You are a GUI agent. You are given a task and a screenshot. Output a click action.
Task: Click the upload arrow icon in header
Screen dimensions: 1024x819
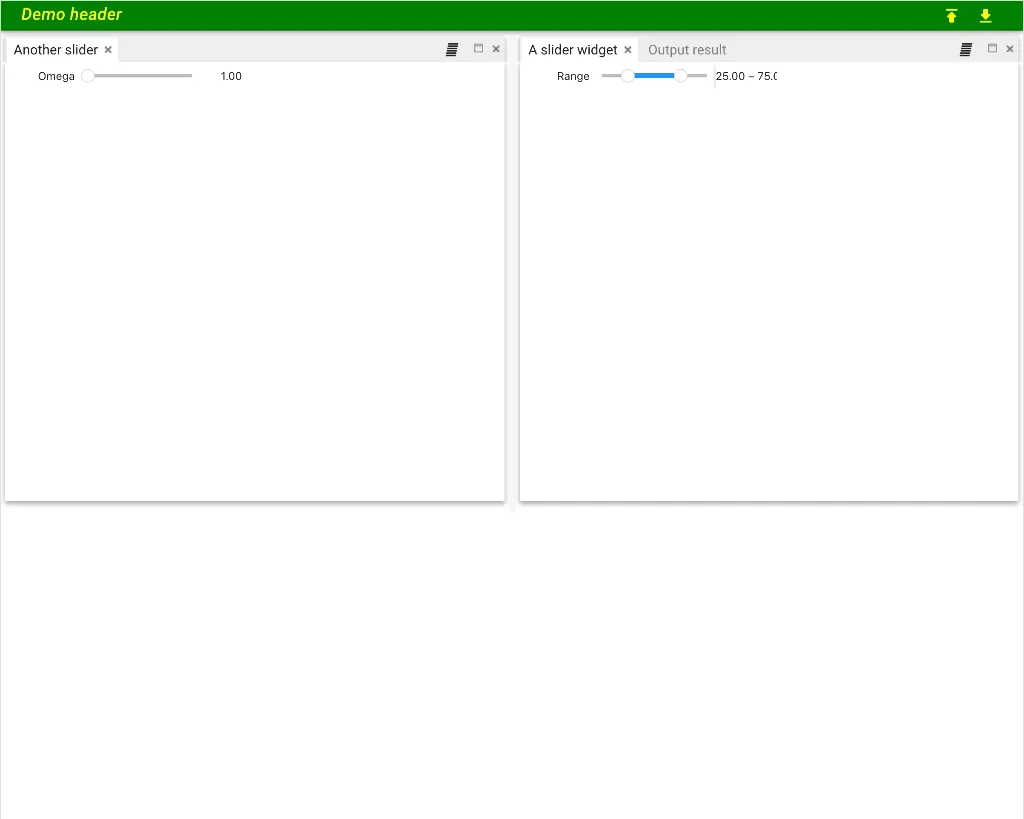pos(951,16)
